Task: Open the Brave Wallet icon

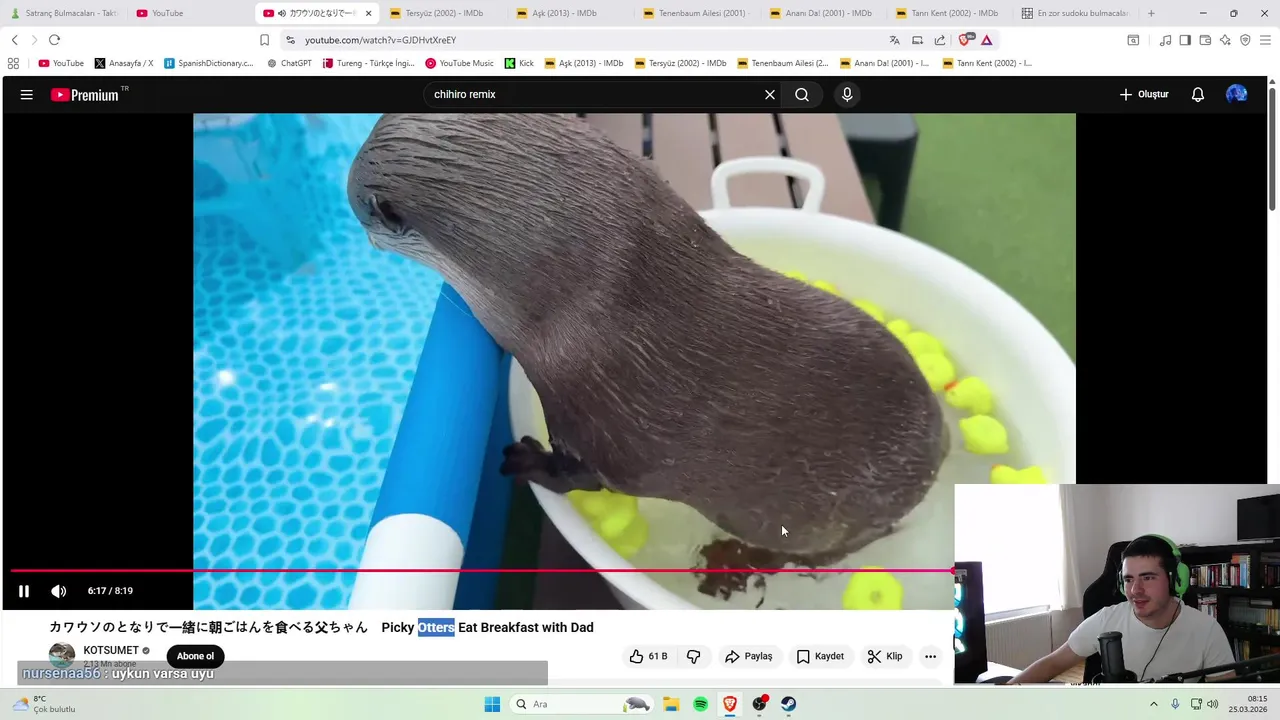Action: [x=1205, y=40]
